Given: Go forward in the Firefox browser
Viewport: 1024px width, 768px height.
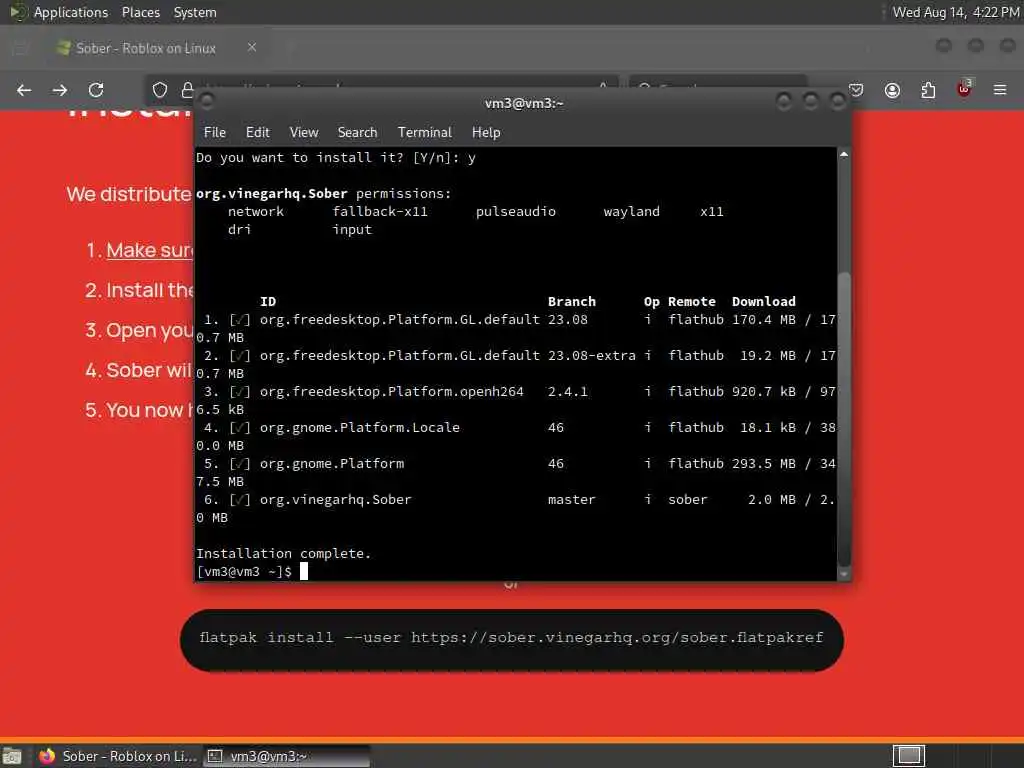Looking at the screenshot, I should tap(60, 90).
